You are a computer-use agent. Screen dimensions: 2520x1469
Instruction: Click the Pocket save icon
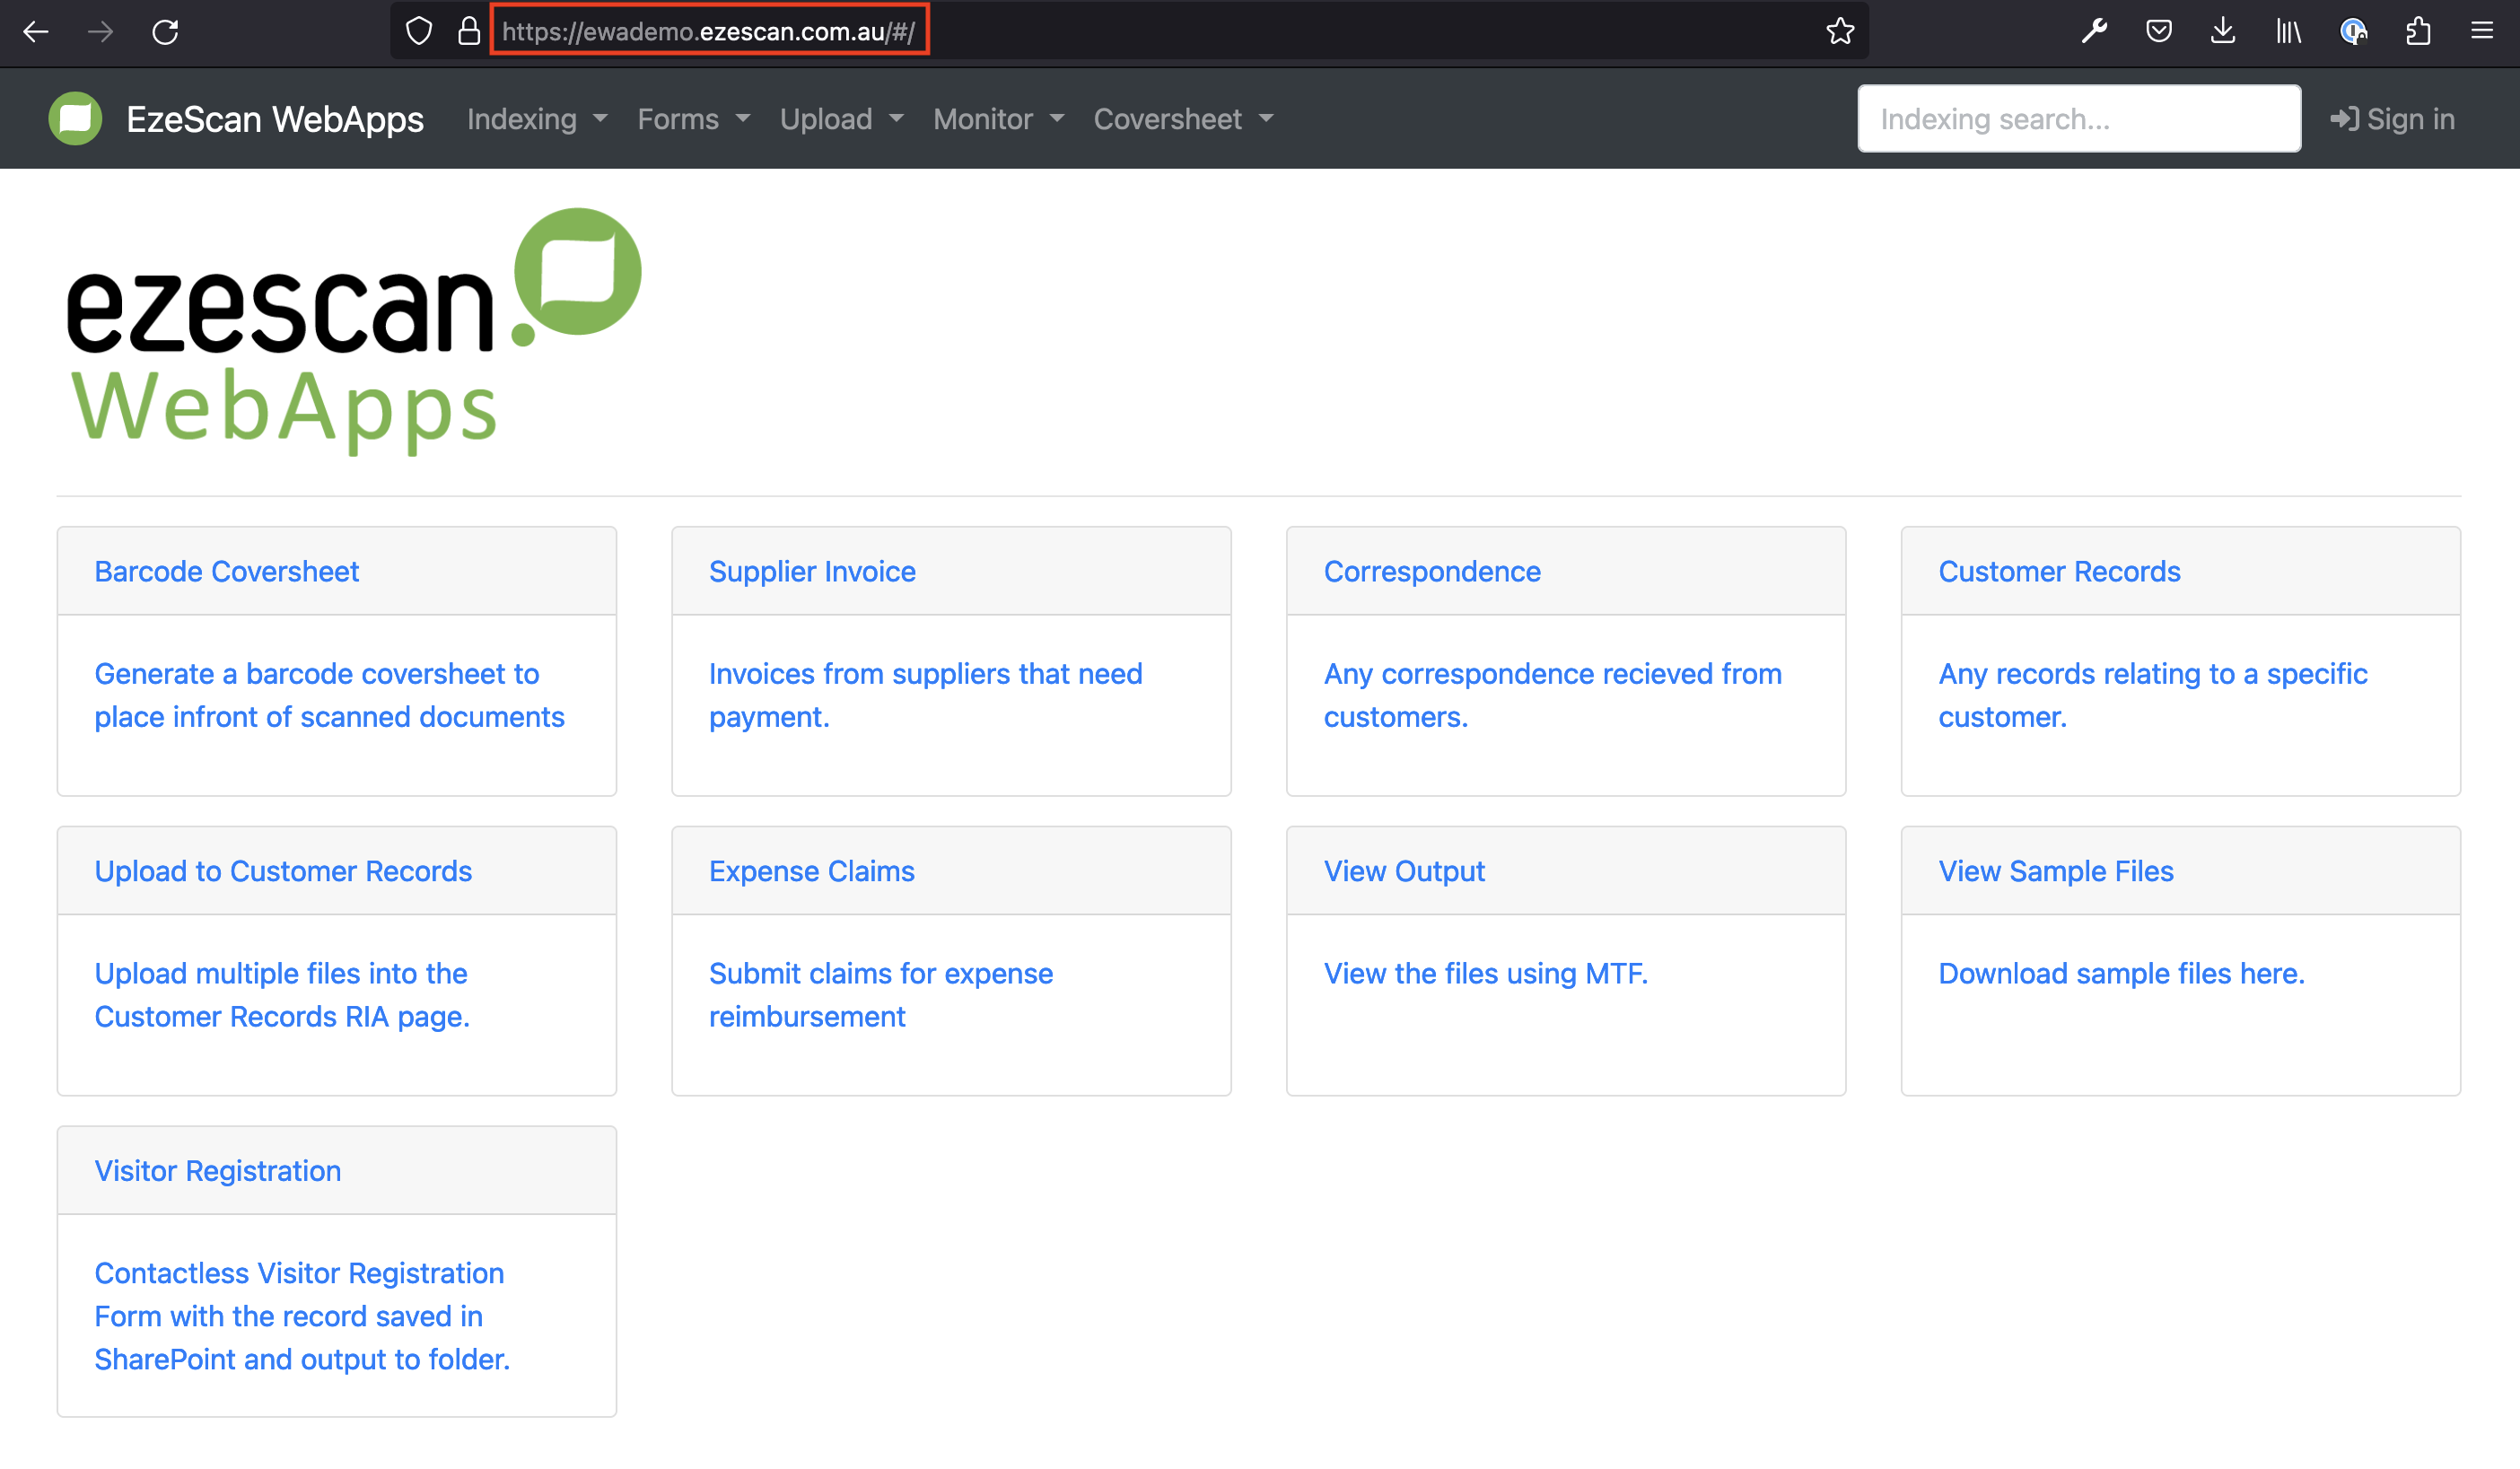(x=2158, y=32)
